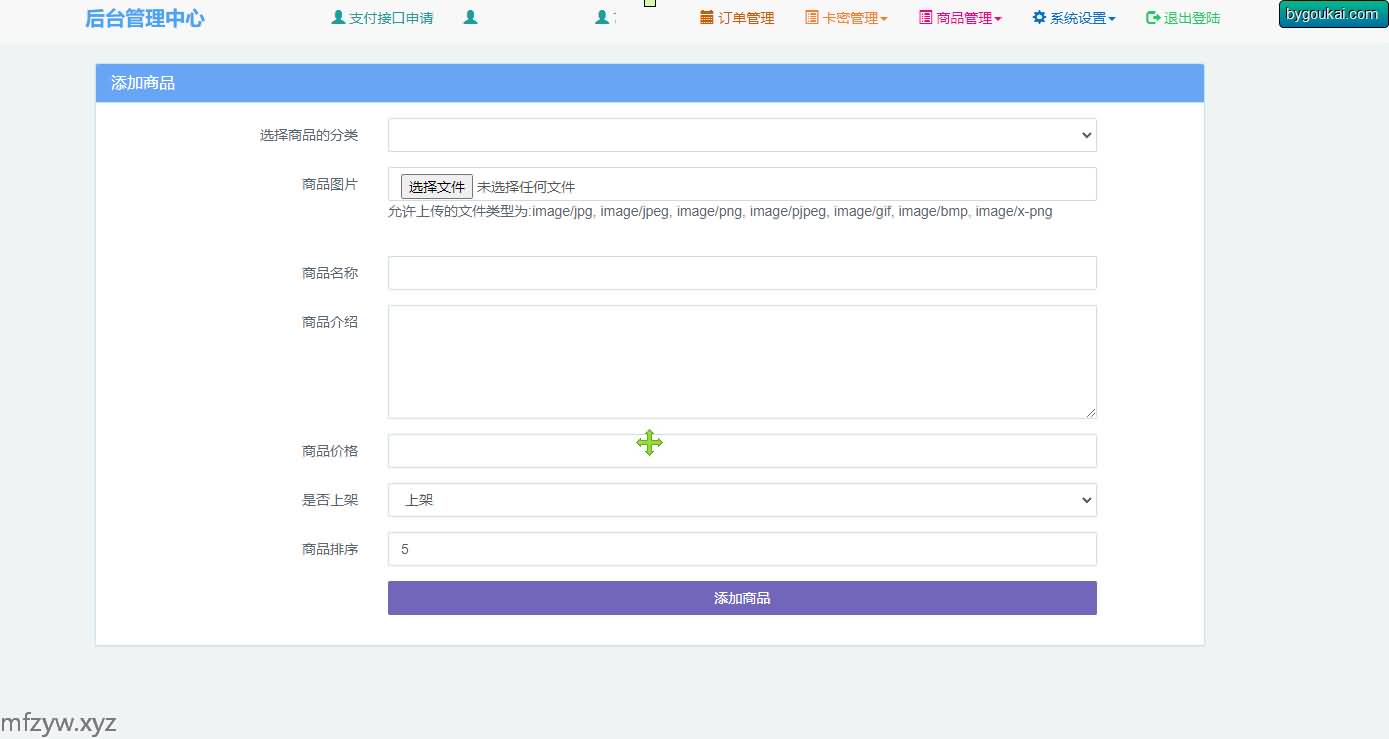Viewport: 1389px width, 739px height.
Task: Click the user icon beside 支付接口申请
Action: point(338,18)
